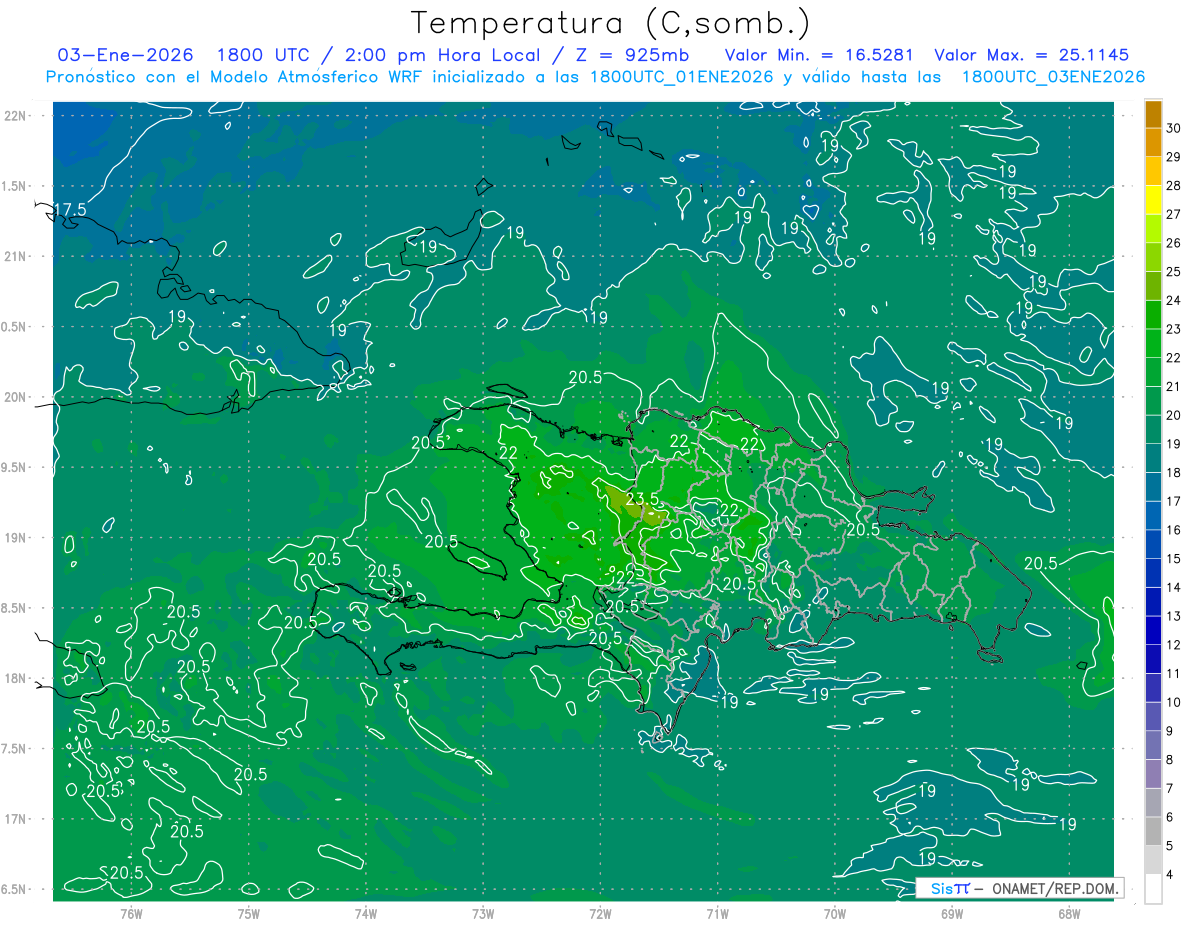Click the color scale label "6"
The width and height of the screenshot is (1200, 927).
click(1170, 817)
